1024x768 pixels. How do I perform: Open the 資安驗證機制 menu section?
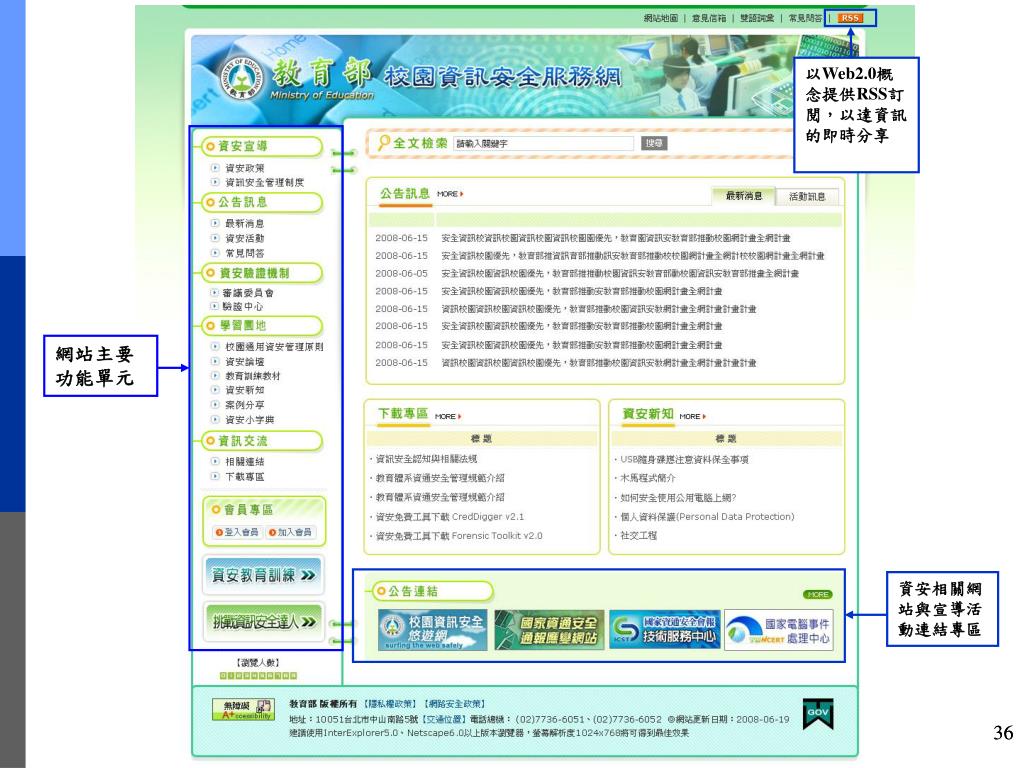[262, 273]
